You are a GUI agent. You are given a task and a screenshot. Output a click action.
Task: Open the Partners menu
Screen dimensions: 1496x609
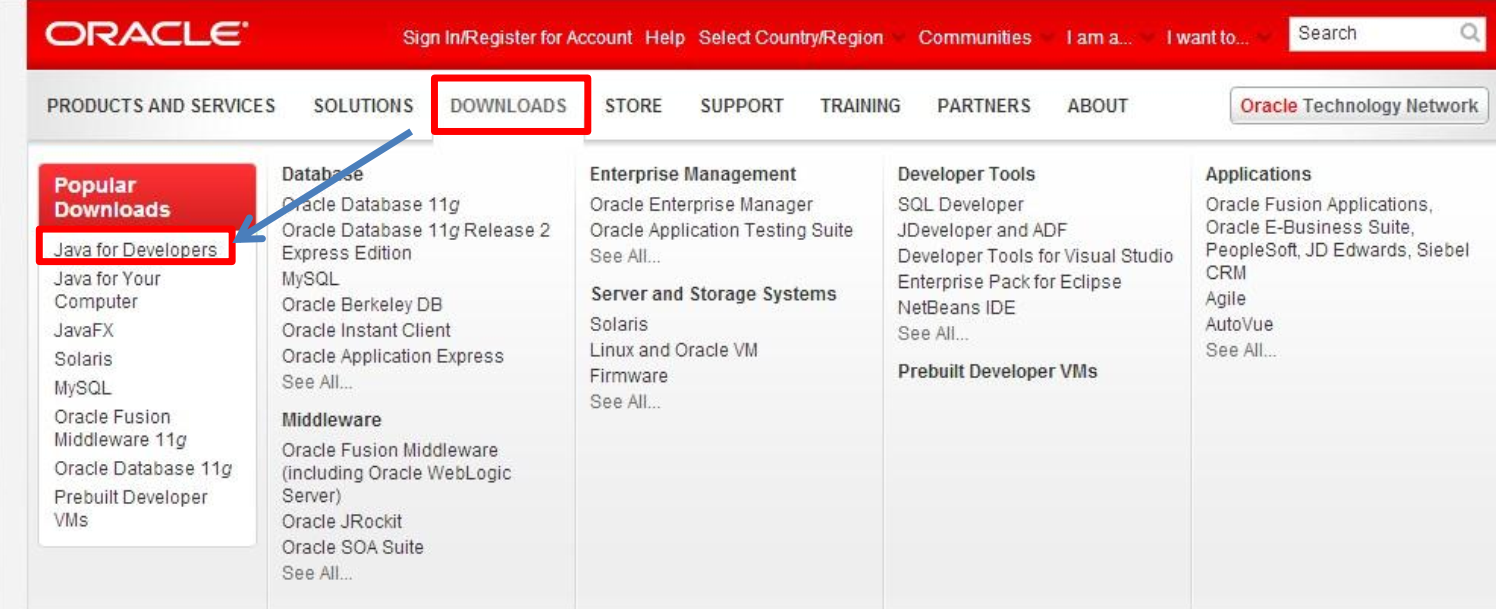[x=984, y=106]
